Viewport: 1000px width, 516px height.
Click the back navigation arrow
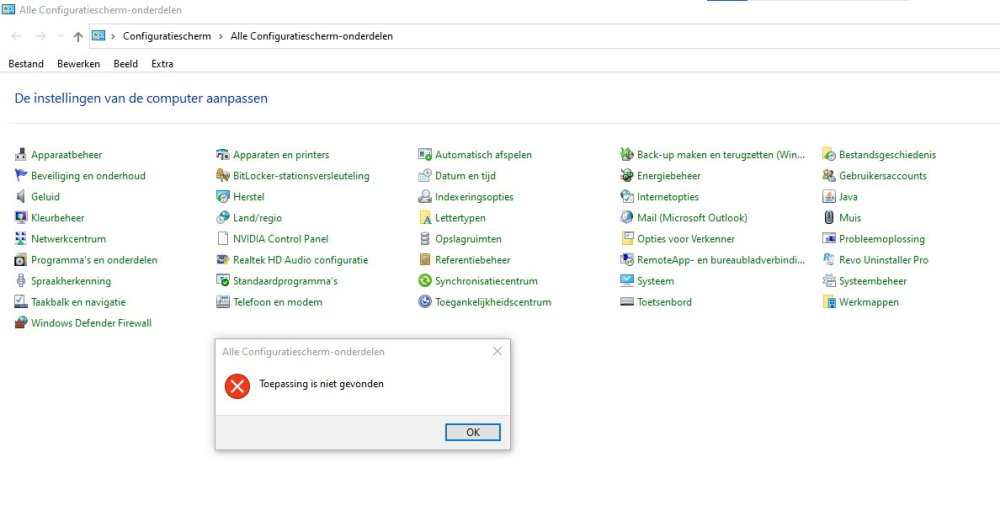pos(17,36)
